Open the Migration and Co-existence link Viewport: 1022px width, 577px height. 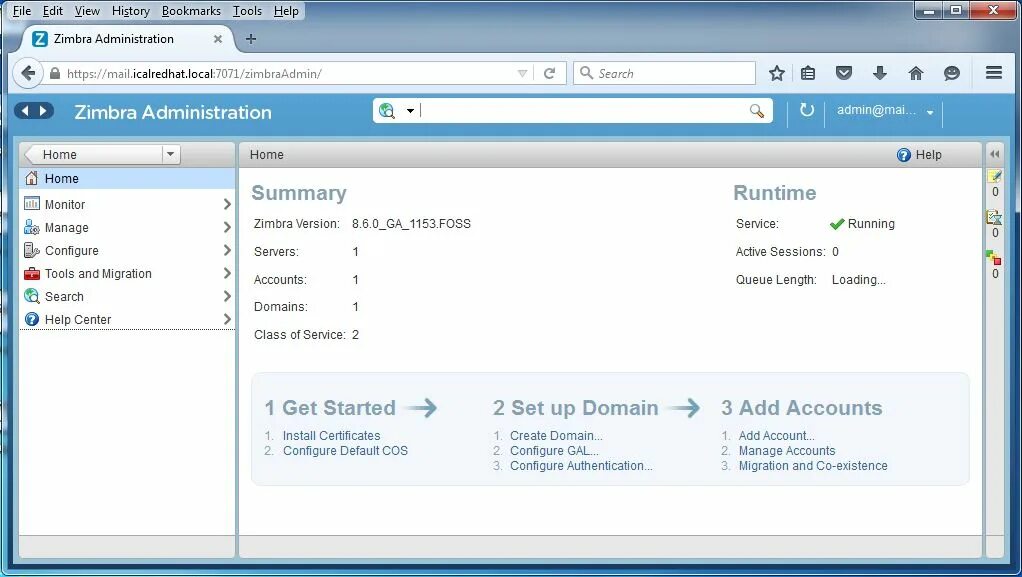coord(813,466)
